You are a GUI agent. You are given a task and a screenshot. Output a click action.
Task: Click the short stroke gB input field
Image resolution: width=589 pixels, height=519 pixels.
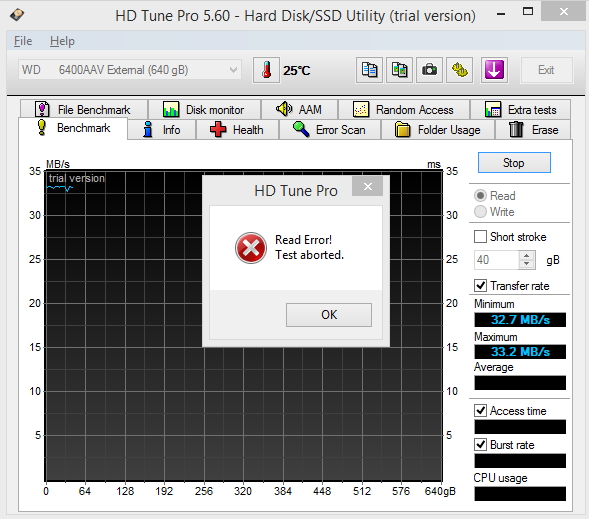click(x=496, y=260)
